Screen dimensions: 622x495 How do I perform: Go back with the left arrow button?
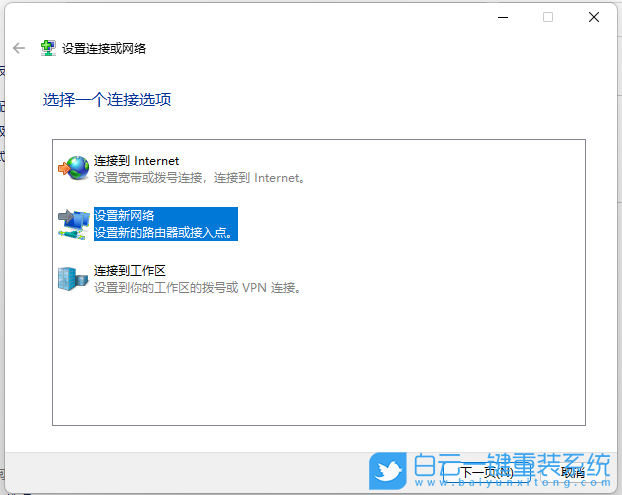(x=19, y=48)
